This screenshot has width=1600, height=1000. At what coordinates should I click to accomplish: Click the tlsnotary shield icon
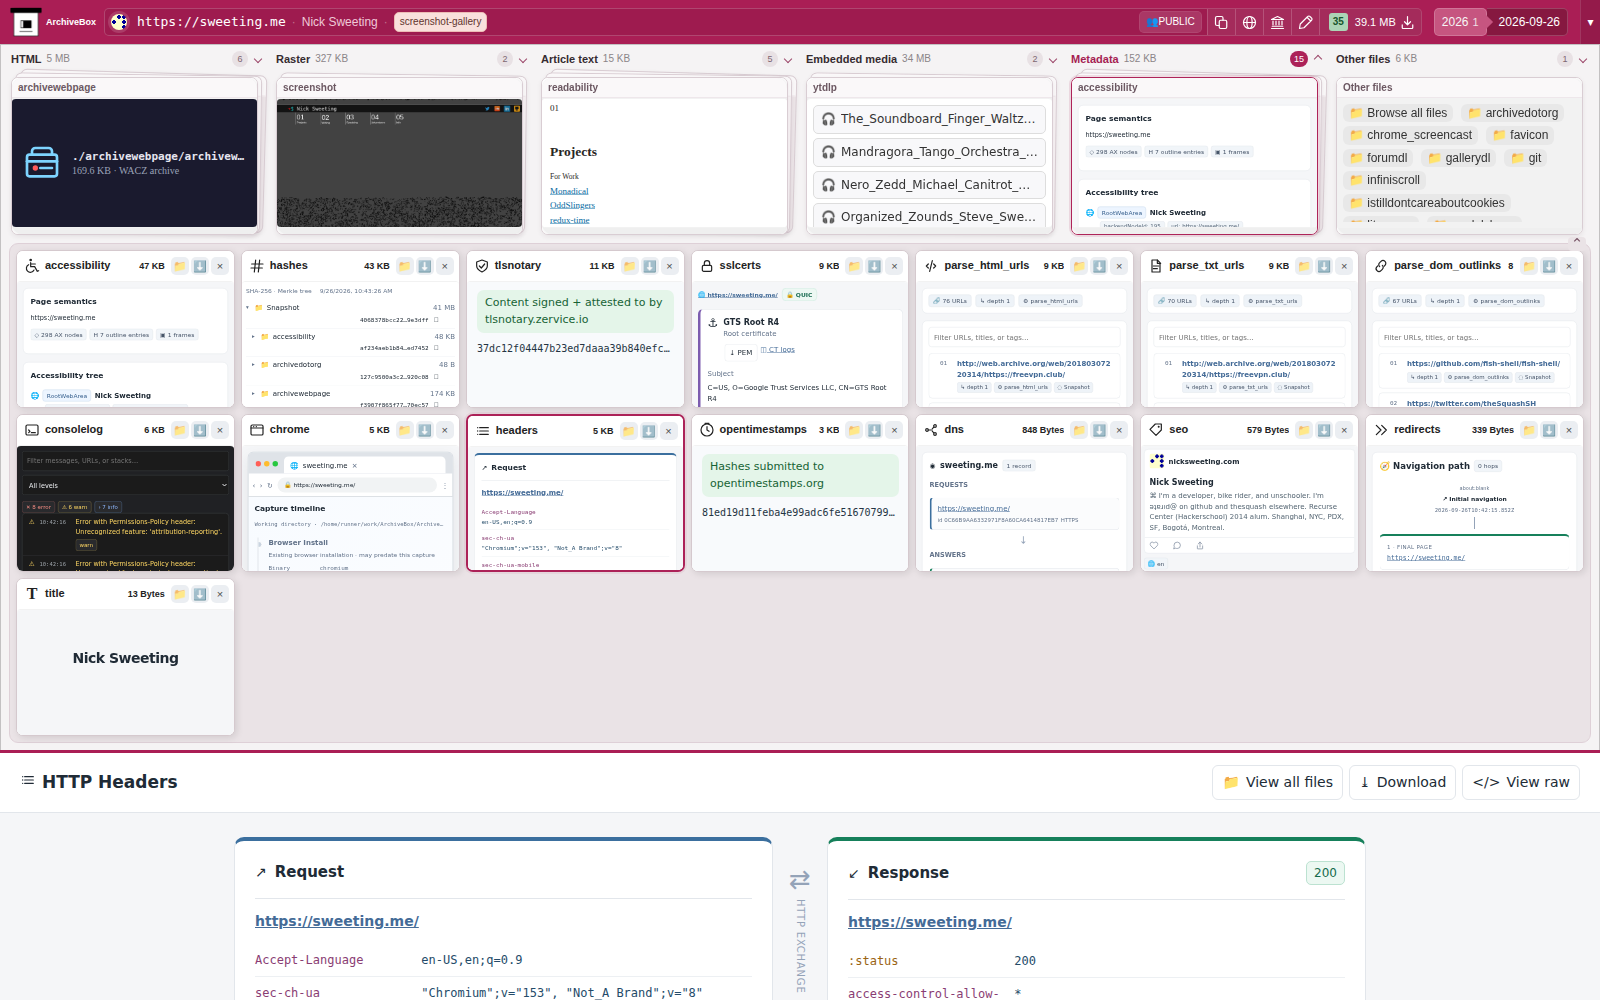tap(482, 266)
